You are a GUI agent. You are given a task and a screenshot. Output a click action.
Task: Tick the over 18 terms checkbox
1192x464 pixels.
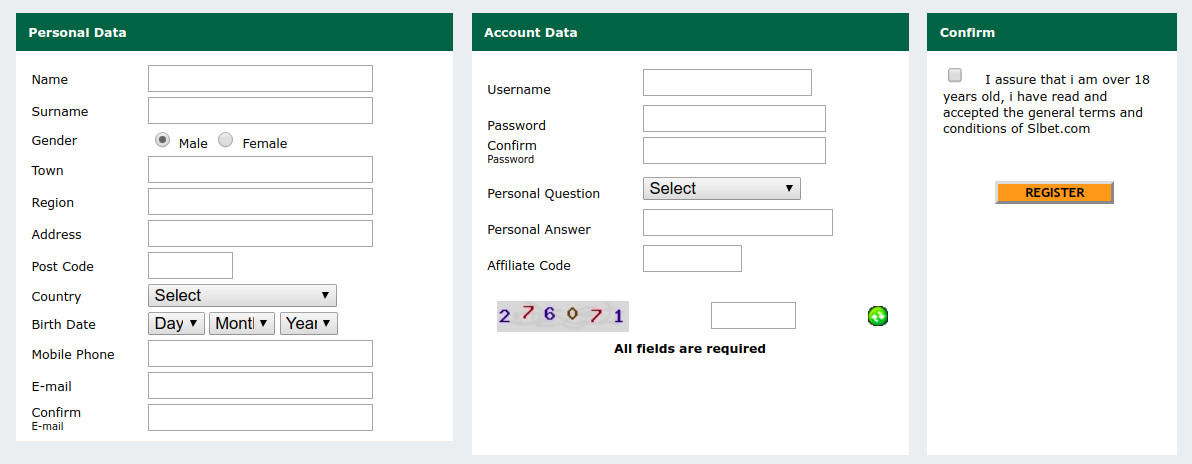click(x=955, y=75)
